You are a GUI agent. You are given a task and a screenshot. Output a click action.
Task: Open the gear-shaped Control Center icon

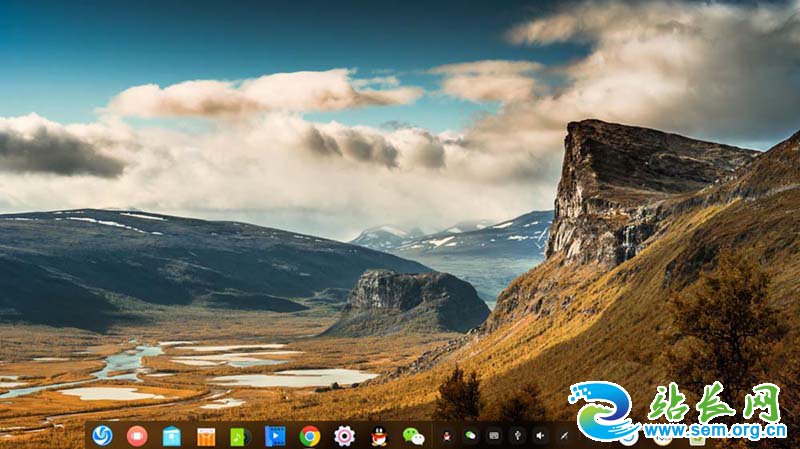click(344, 435)
